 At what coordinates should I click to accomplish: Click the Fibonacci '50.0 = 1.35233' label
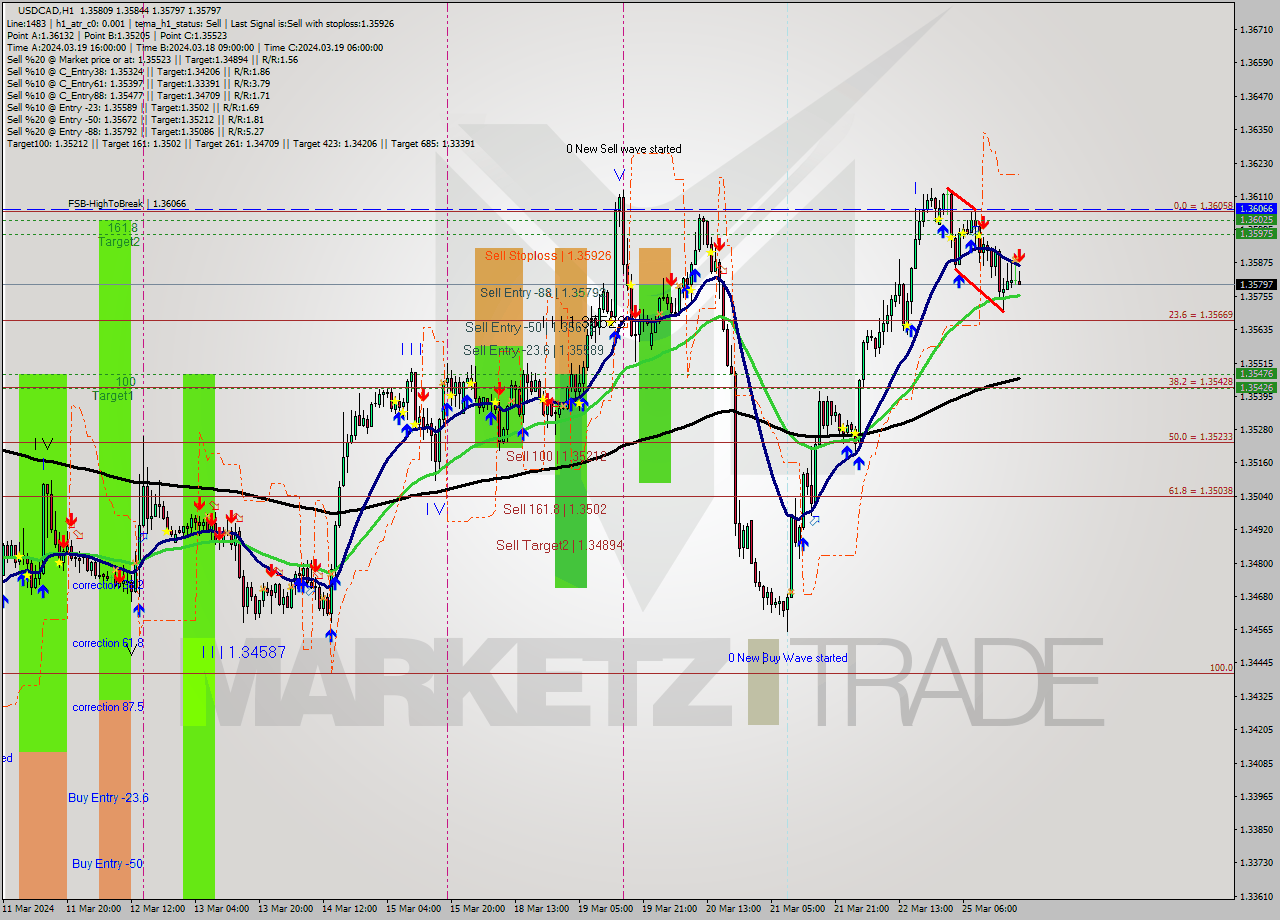1201,437
